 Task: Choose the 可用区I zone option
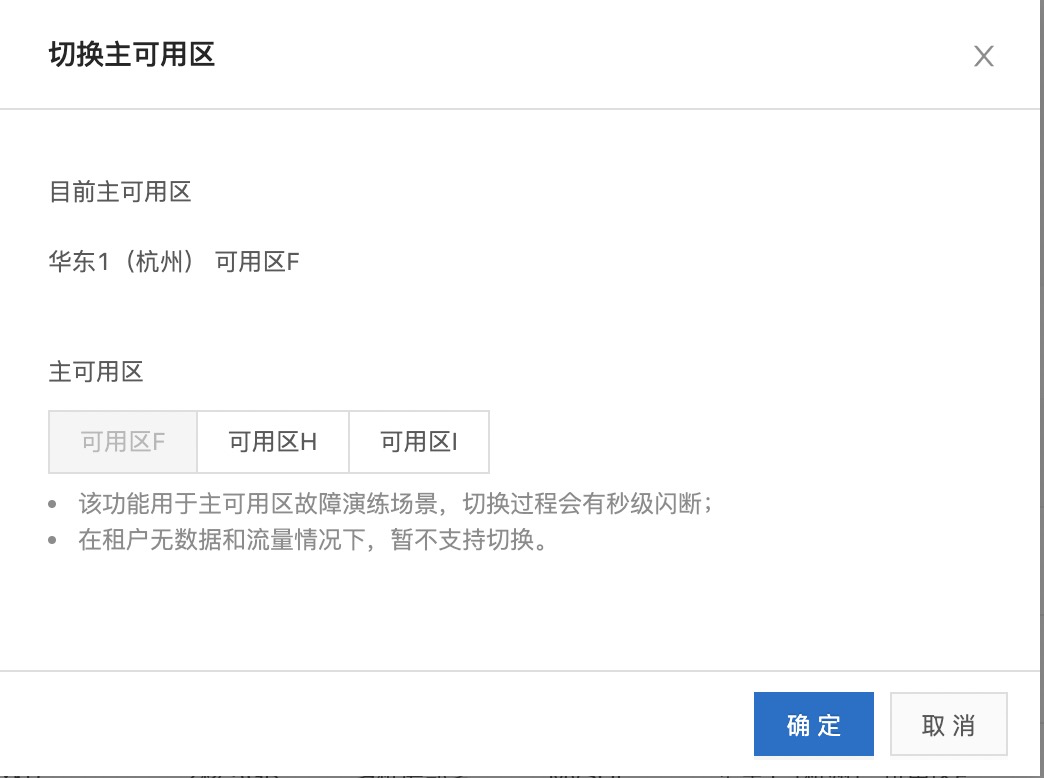pyautogui.click(x=419, y=442)
